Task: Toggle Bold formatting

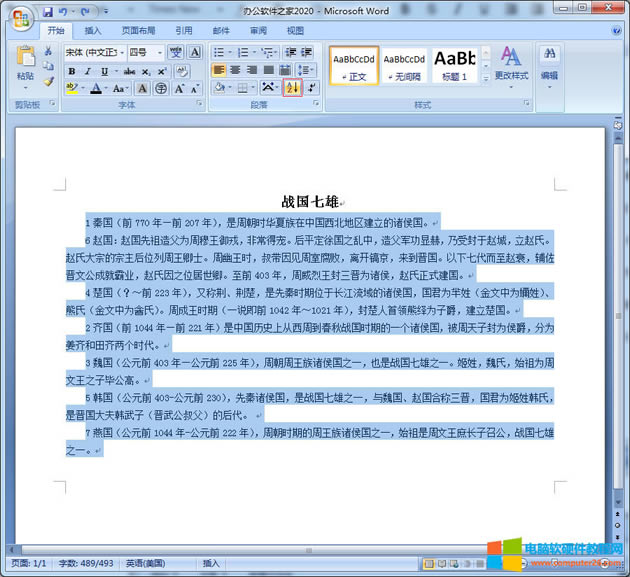Action: (x=72, y=72)
